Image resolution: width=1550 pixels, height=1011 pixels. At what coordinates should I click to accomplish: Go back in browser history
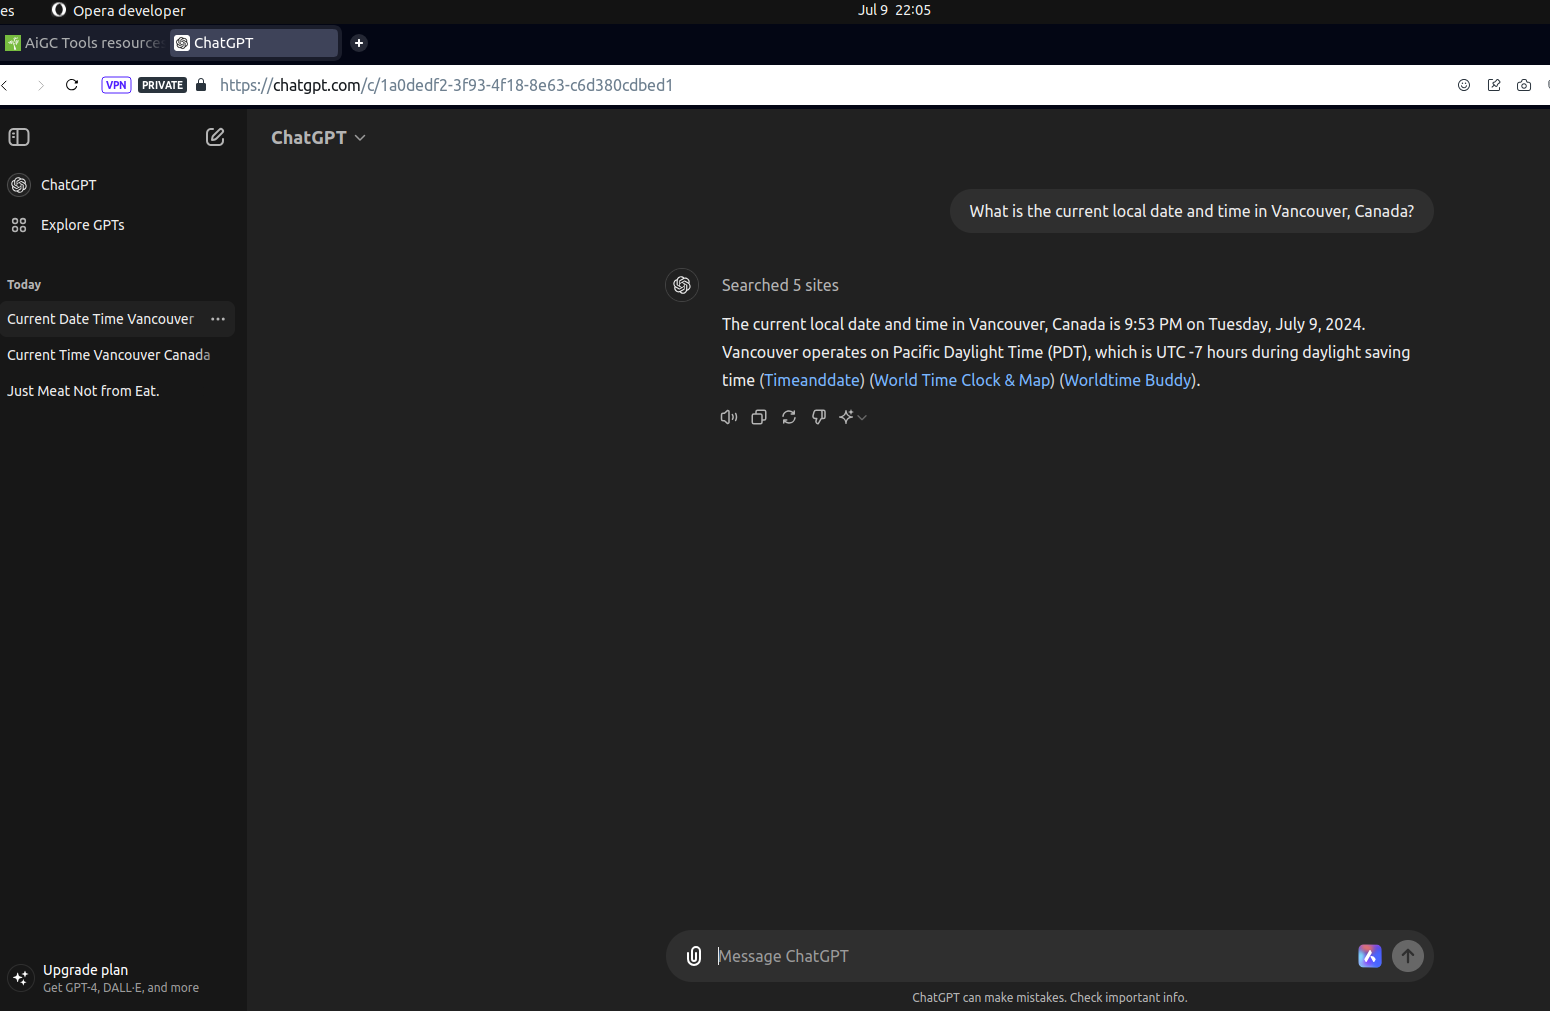click(x=6, y=85)
